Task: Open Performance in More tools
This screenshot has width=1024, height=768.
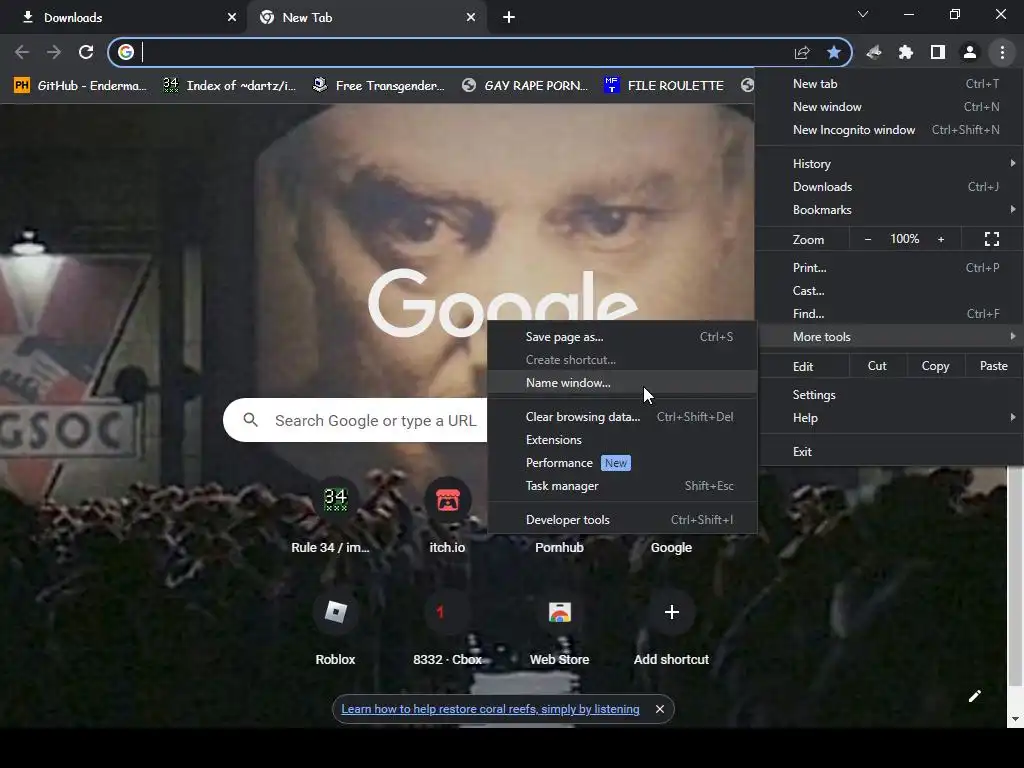Action: [x=622, y=462]
